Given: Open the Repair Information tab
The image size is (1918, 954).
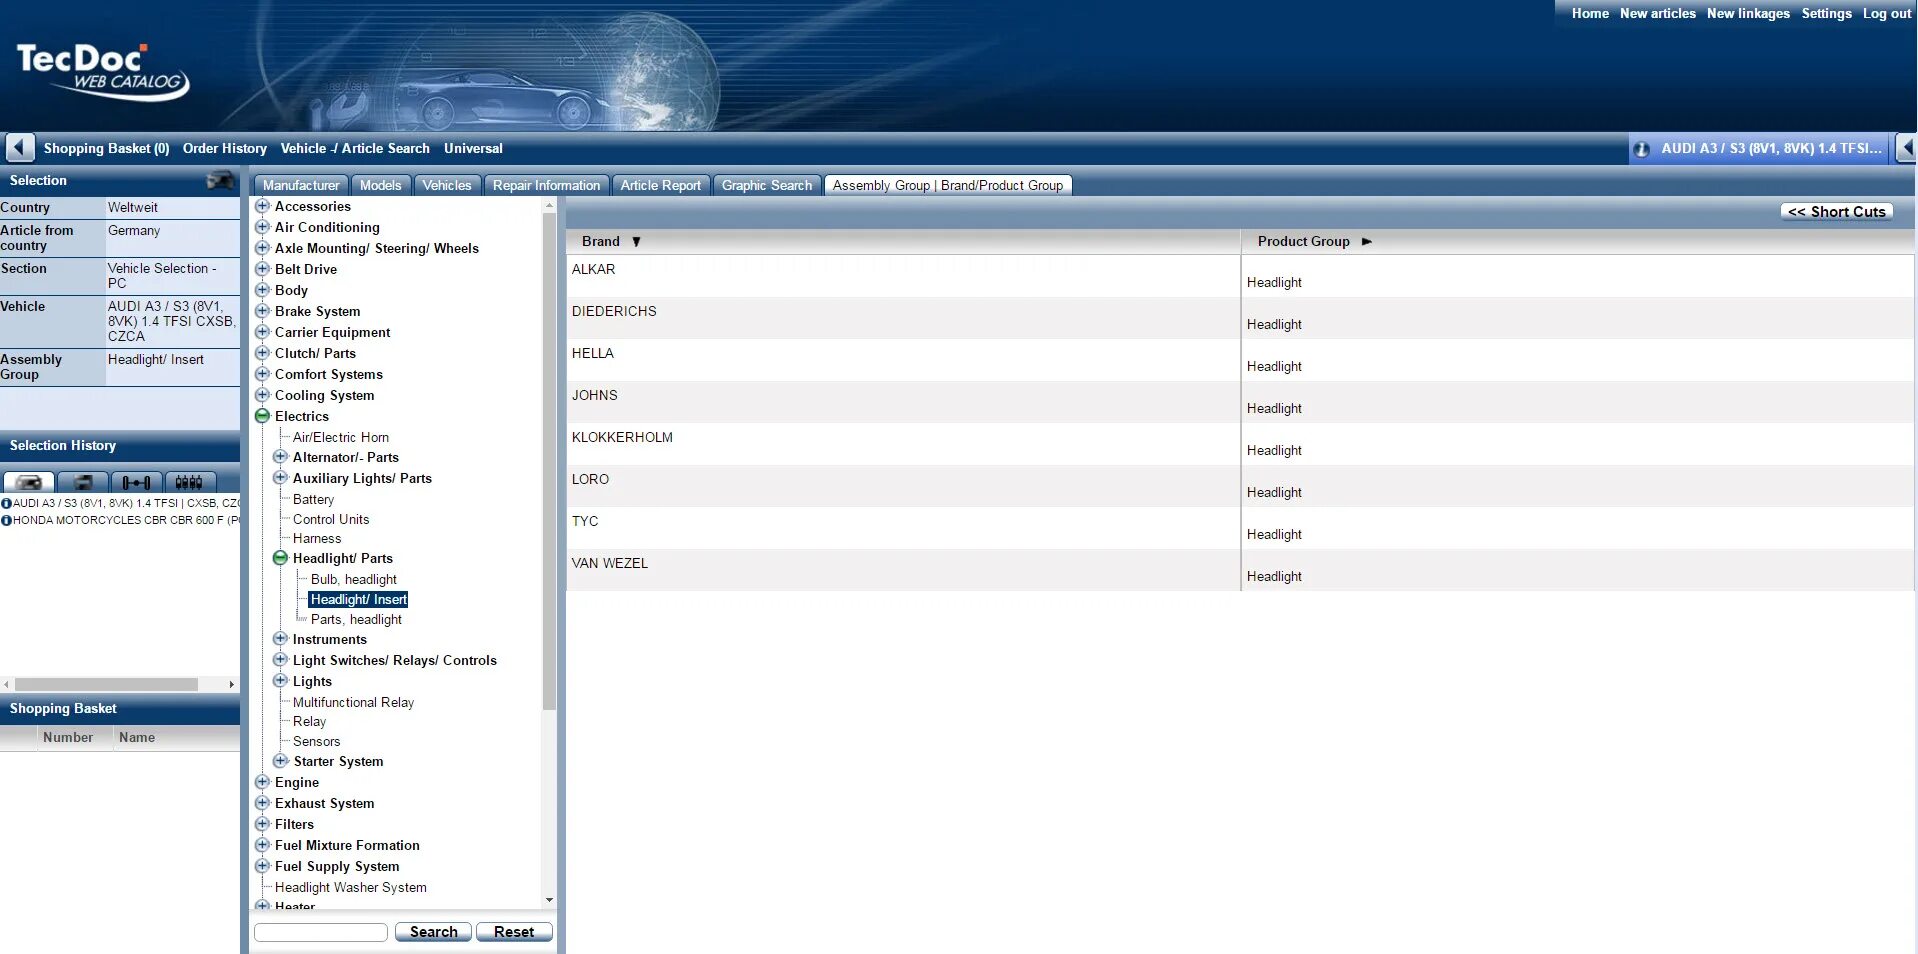Looking at the screenshot, I should [x=546, y=185].
